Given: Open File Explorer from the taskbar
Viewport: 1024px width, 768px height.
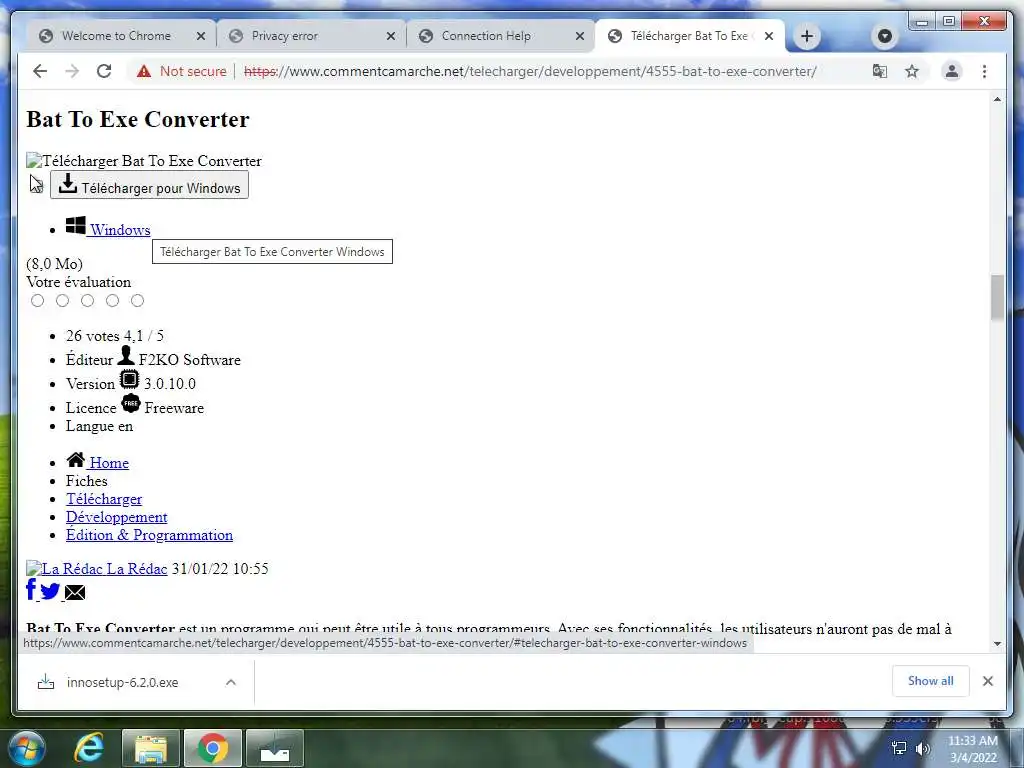Looking at the screenshot, I should (151, 748).
